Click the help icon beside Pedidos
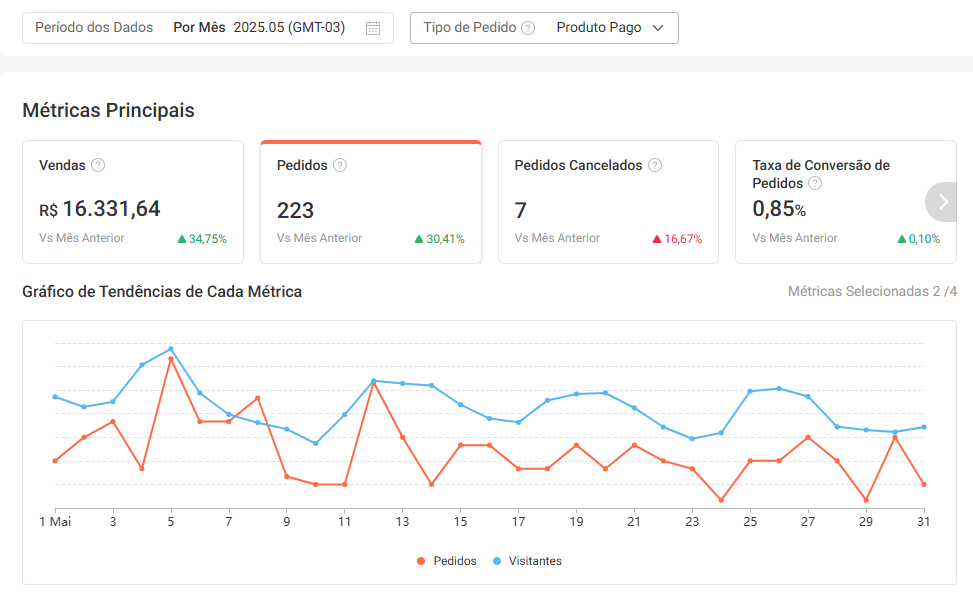The width and height of the screenshot is (973, 601). tap(340, 165)
